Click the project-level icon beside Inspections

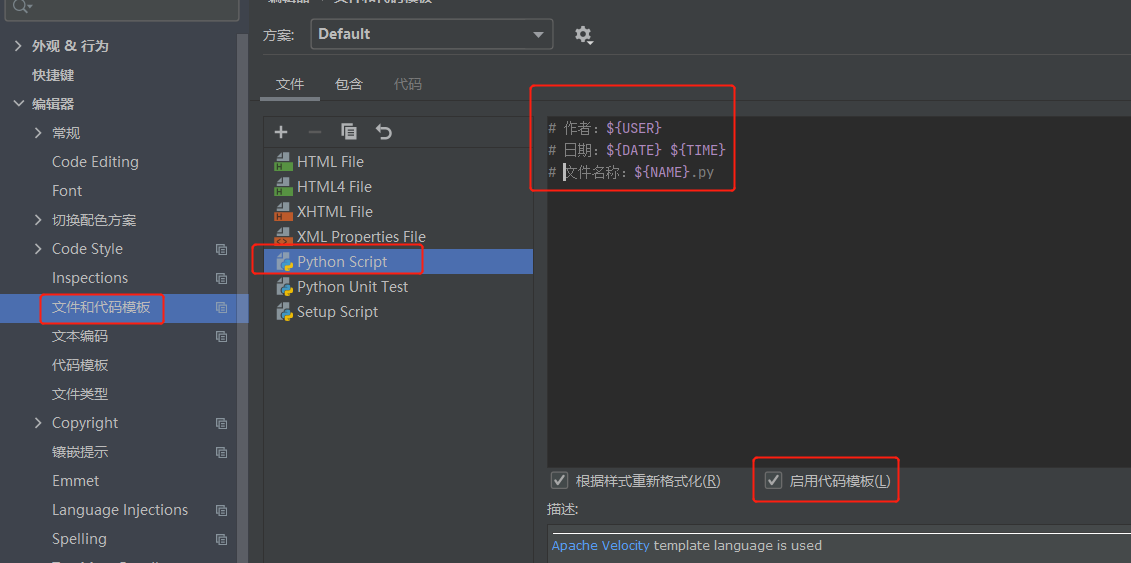pyautogui.click(x=221, y=278)
